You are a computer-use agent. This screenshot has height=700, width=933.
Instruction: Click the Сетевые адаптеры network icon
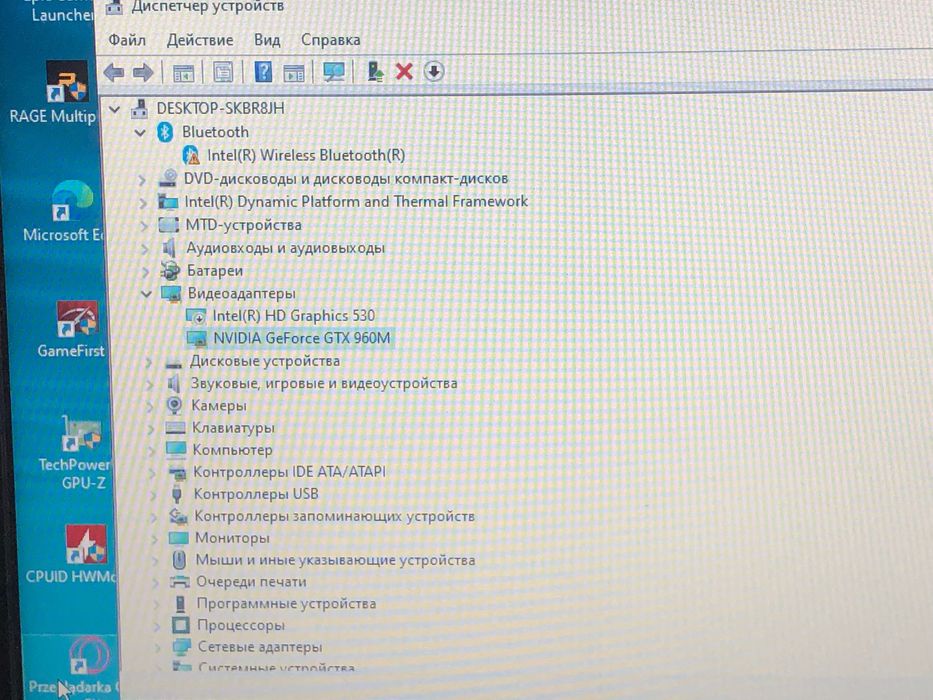(181, 647)
